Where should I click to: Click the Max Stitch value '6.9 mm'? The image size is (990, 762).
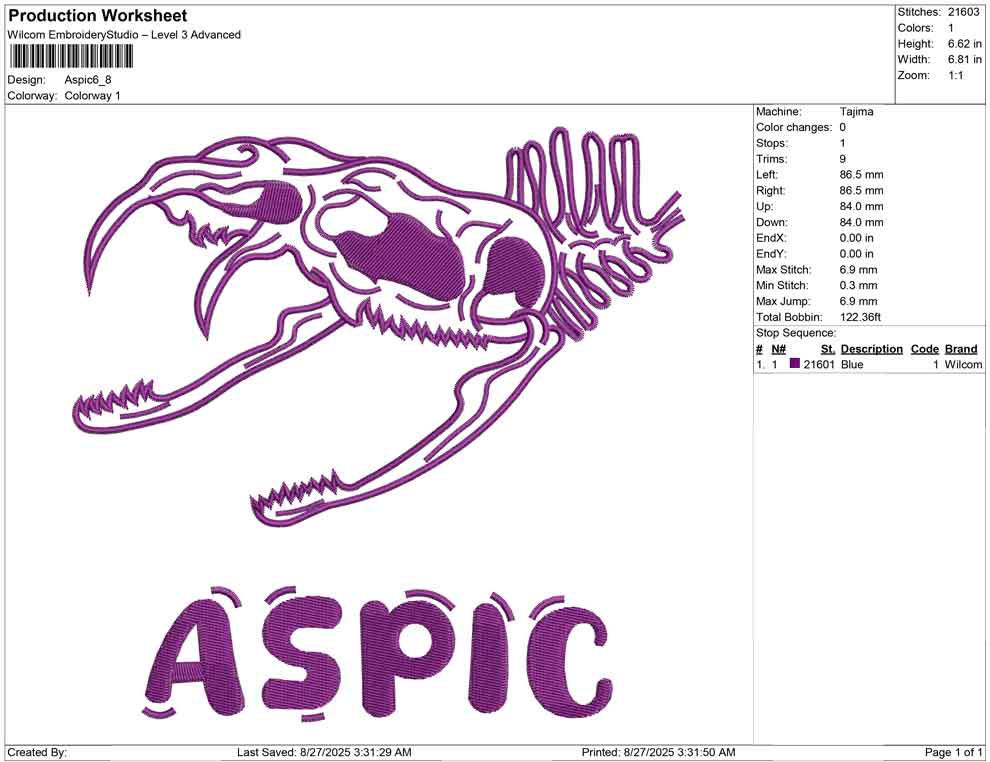tap(858, 270)
